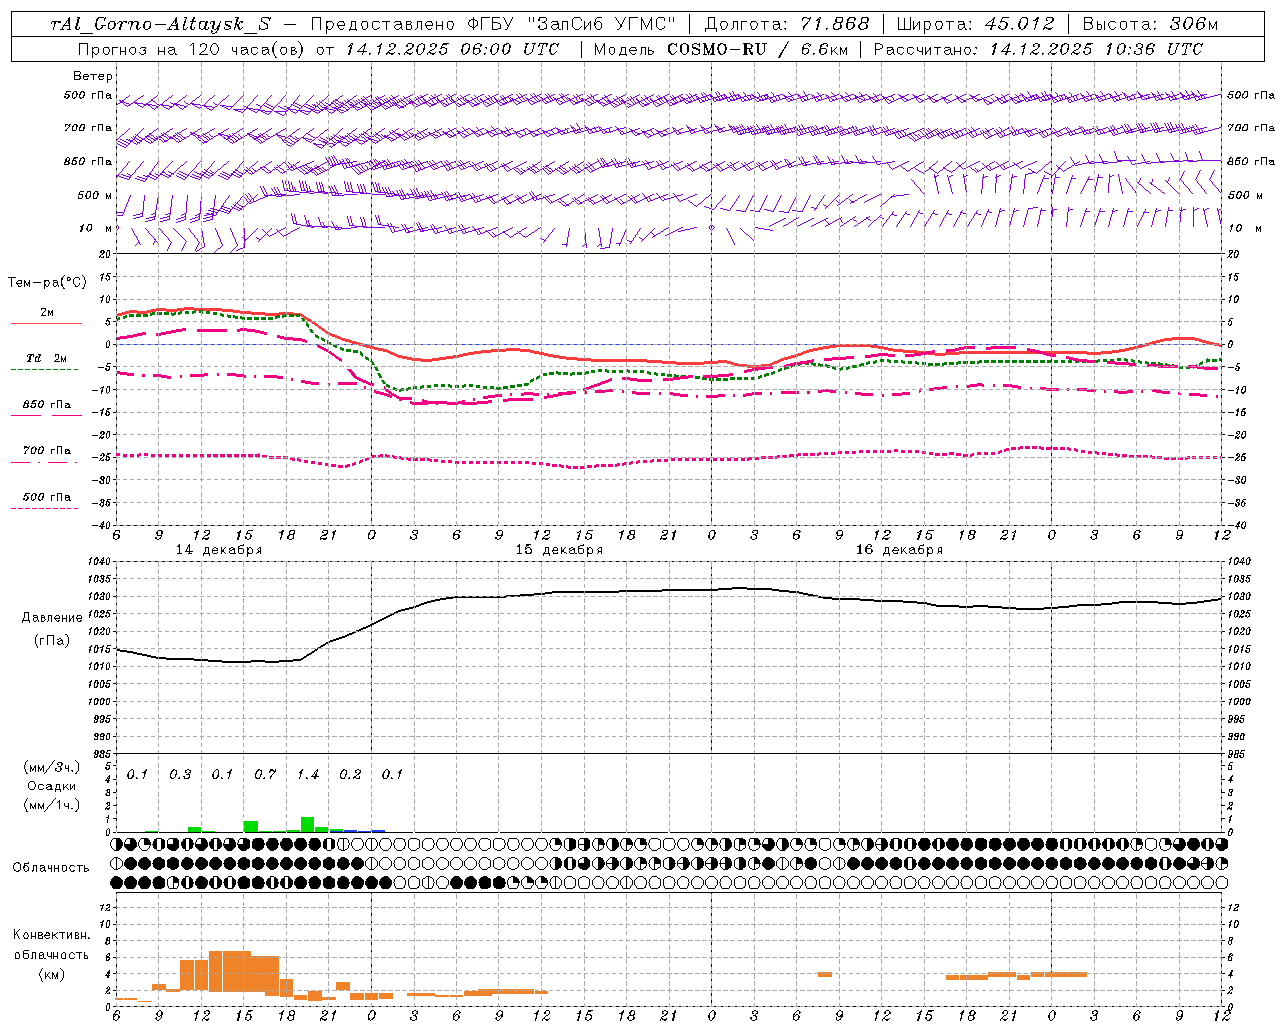Click the left 500 м wind level label

pyautogui.click(x=95, y=195)
